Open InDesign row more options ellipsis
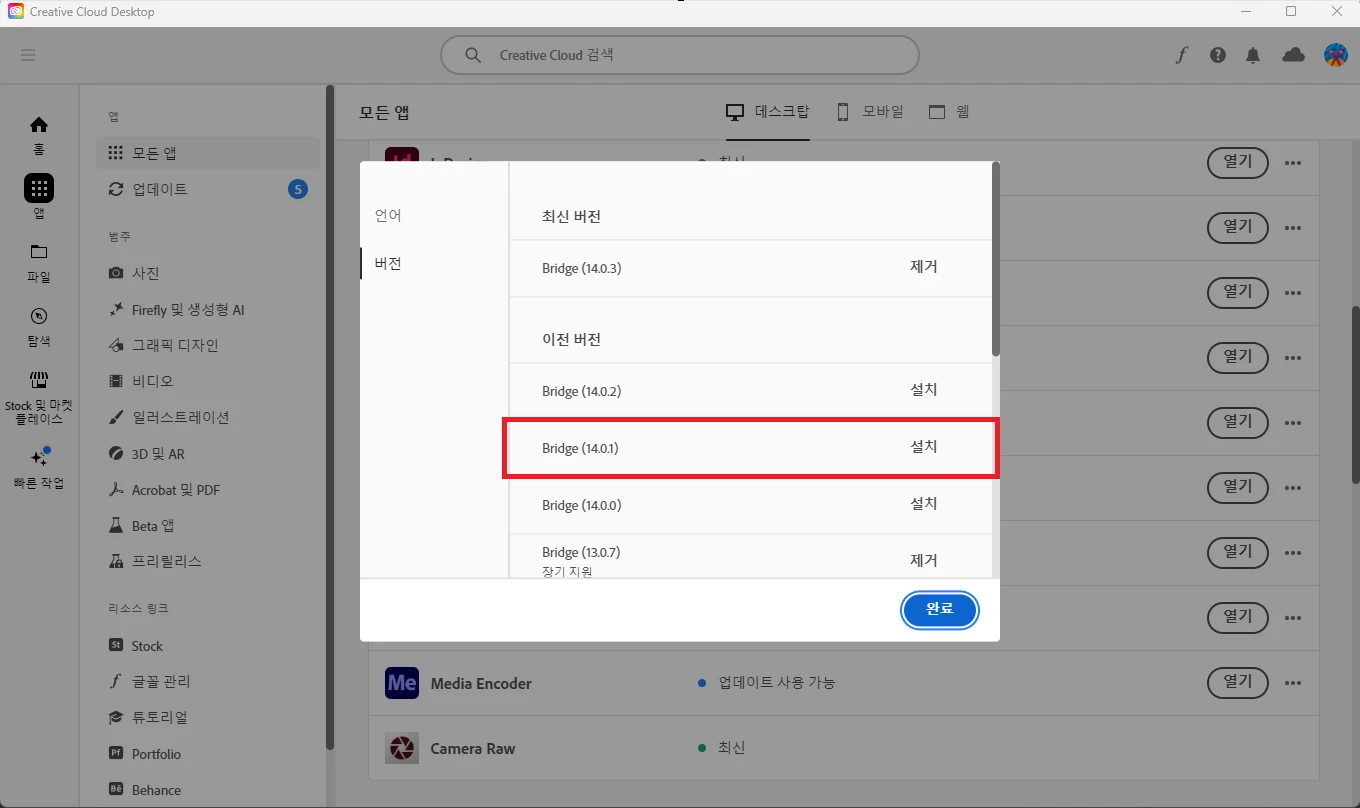The width and height of the screenshot is (1360, 808). (1293, 163)
